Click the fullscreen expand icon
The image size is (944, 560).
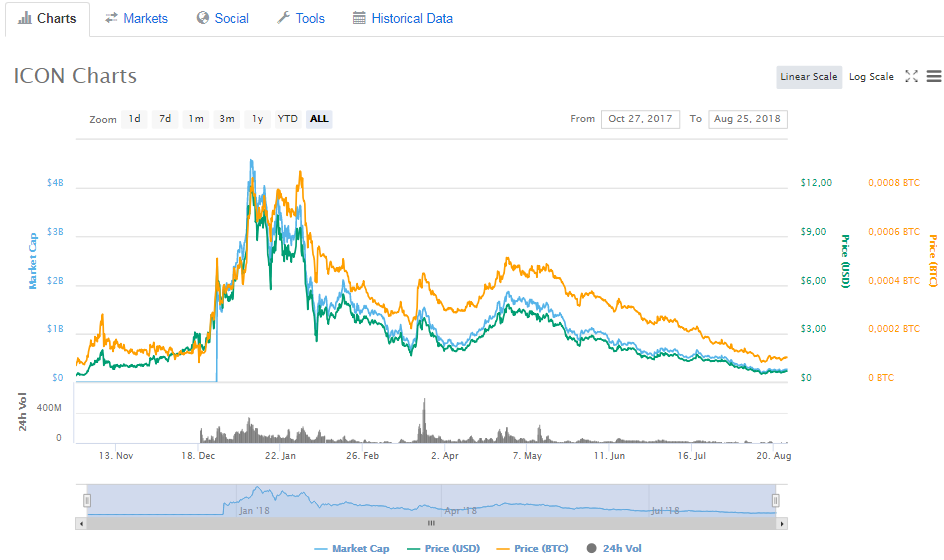tap(911, 76)
